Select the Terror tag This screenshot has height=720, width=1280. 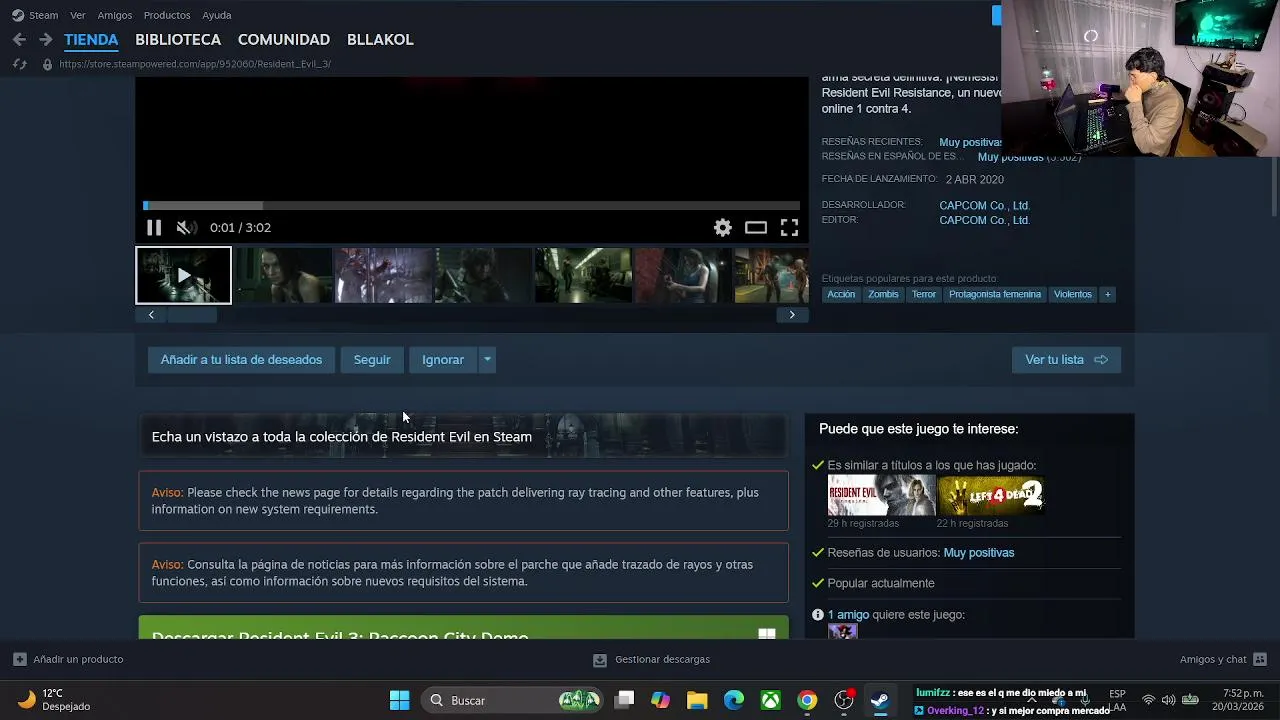coord(924,294)
